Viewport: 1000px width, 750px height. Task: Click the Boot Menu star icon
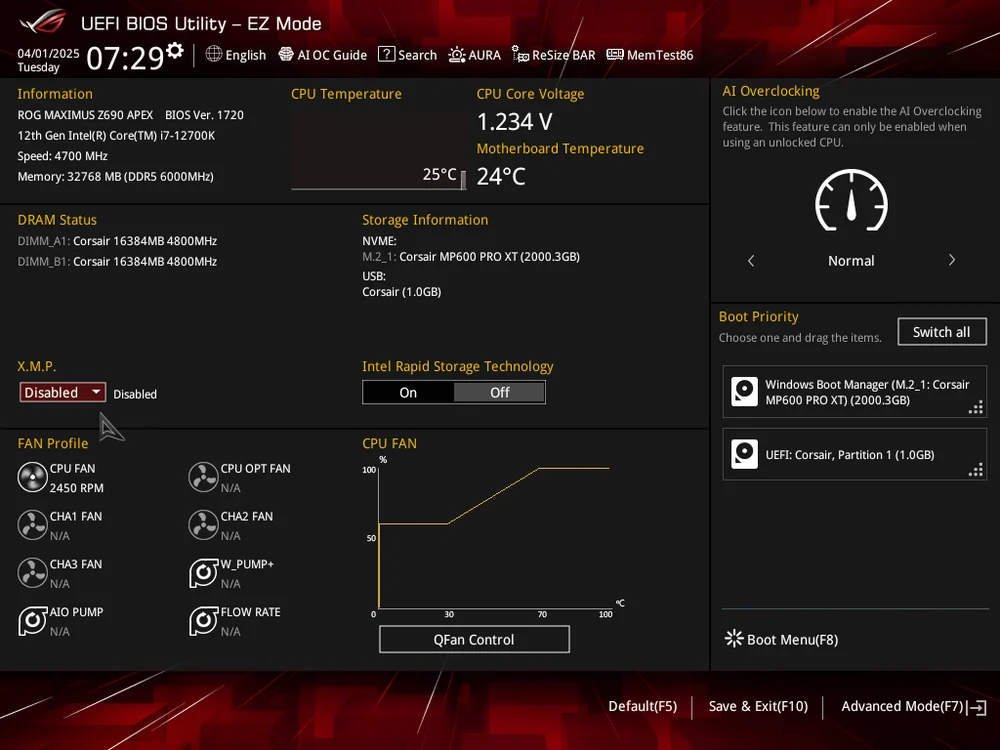734,638
